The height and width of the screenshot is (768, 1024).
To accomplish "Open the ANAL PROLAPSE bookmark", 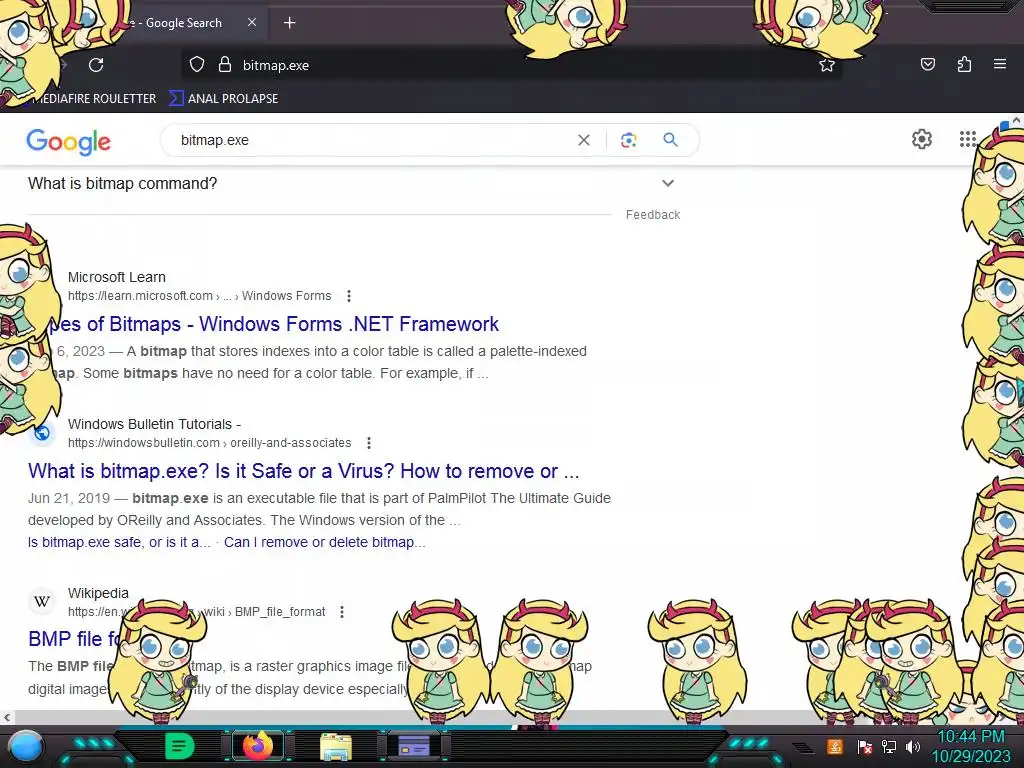I will tap(224, 99).
